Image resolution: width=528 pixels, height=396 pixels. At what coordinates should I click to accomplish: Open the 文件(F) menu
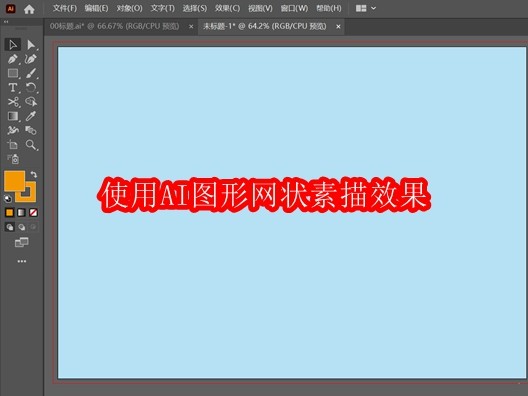point(65,8)
